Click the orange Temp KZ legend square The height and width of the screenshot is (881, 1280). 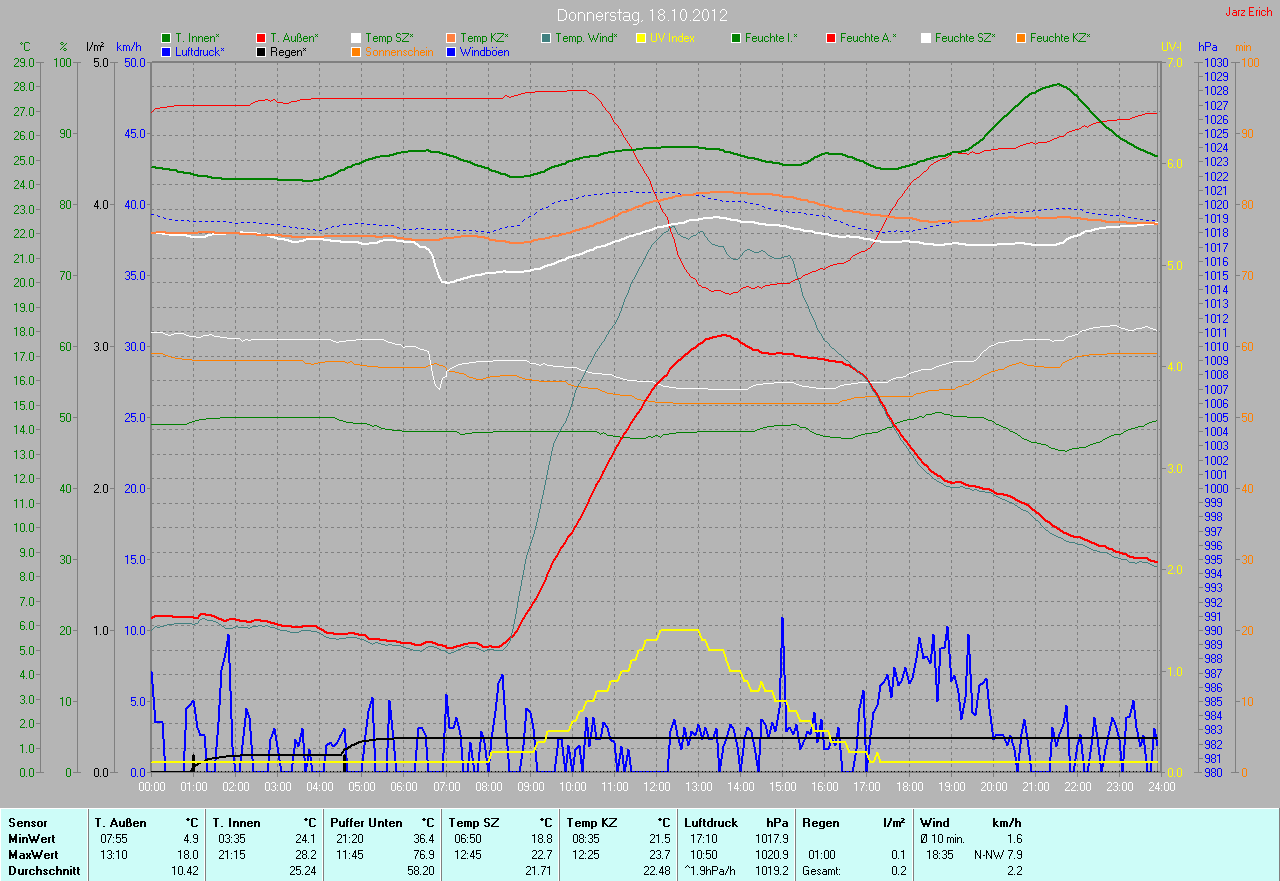(x=451, y=38)
